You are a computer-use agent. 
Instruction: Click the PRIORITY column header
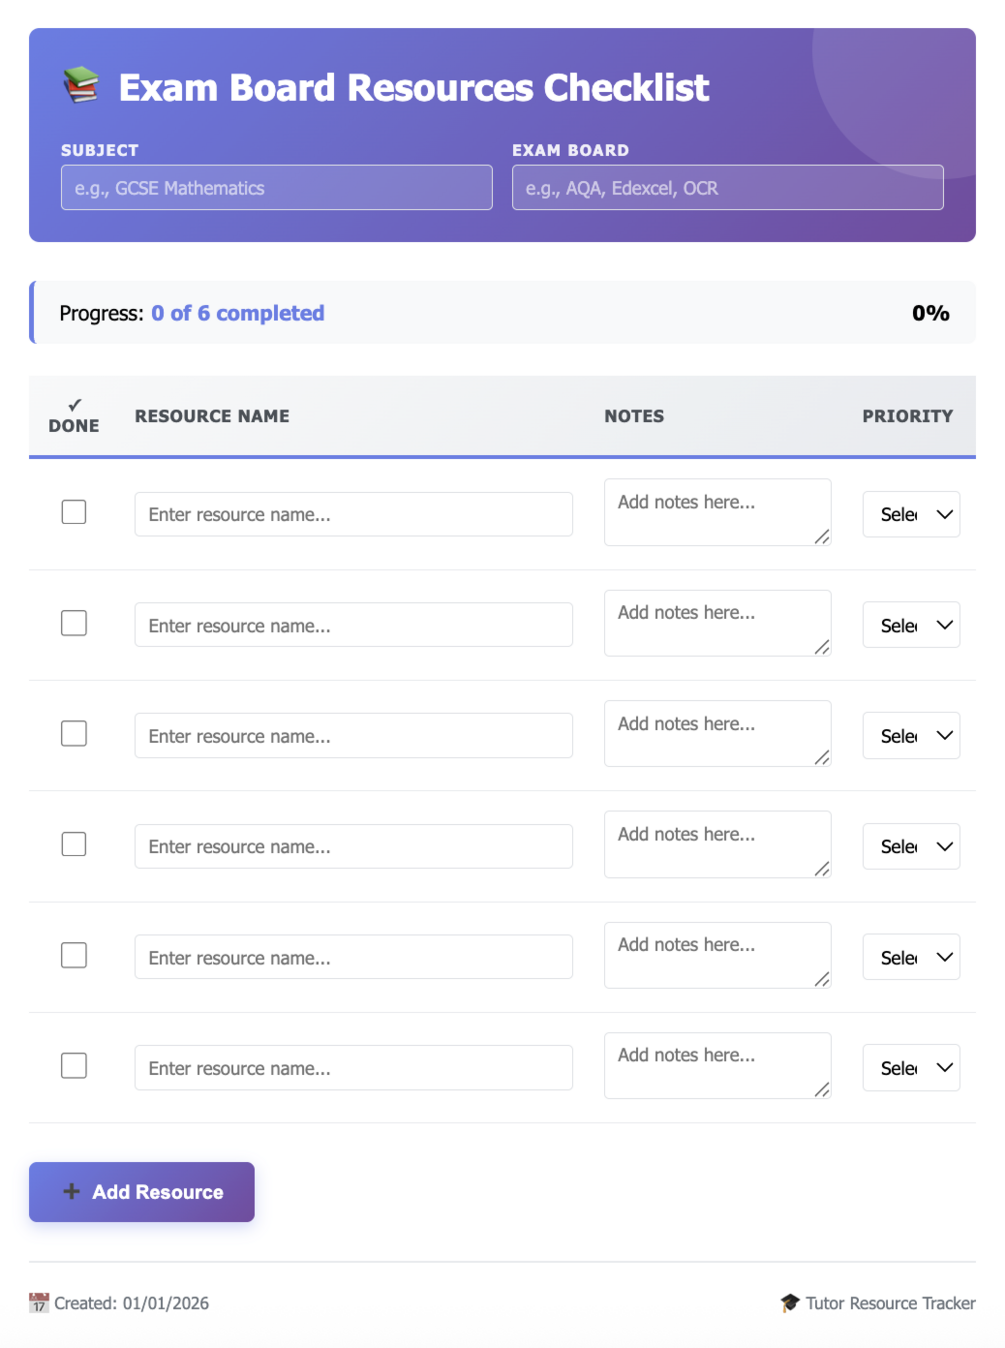point(907,416)
